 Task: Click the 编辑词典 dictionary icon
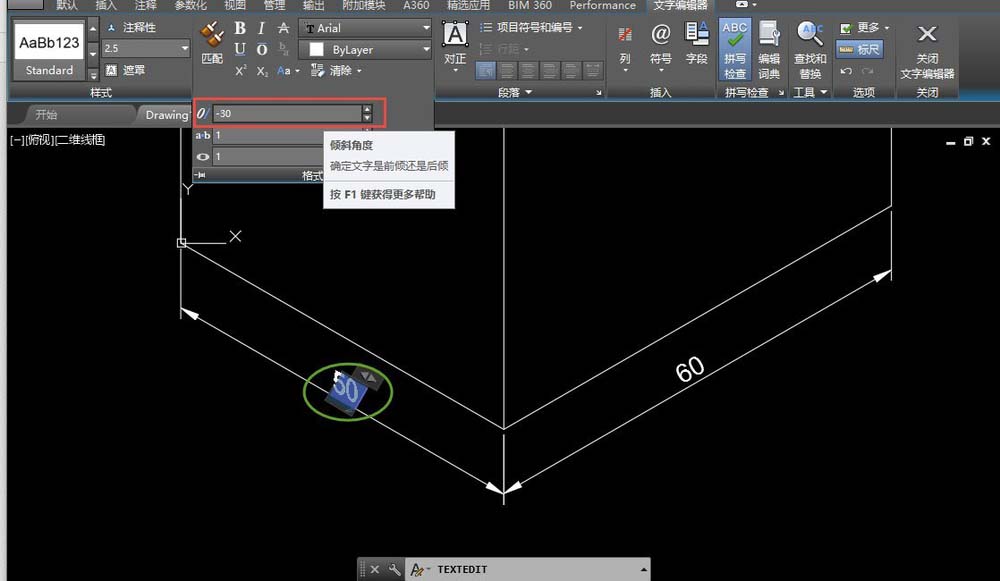(770, 50)
